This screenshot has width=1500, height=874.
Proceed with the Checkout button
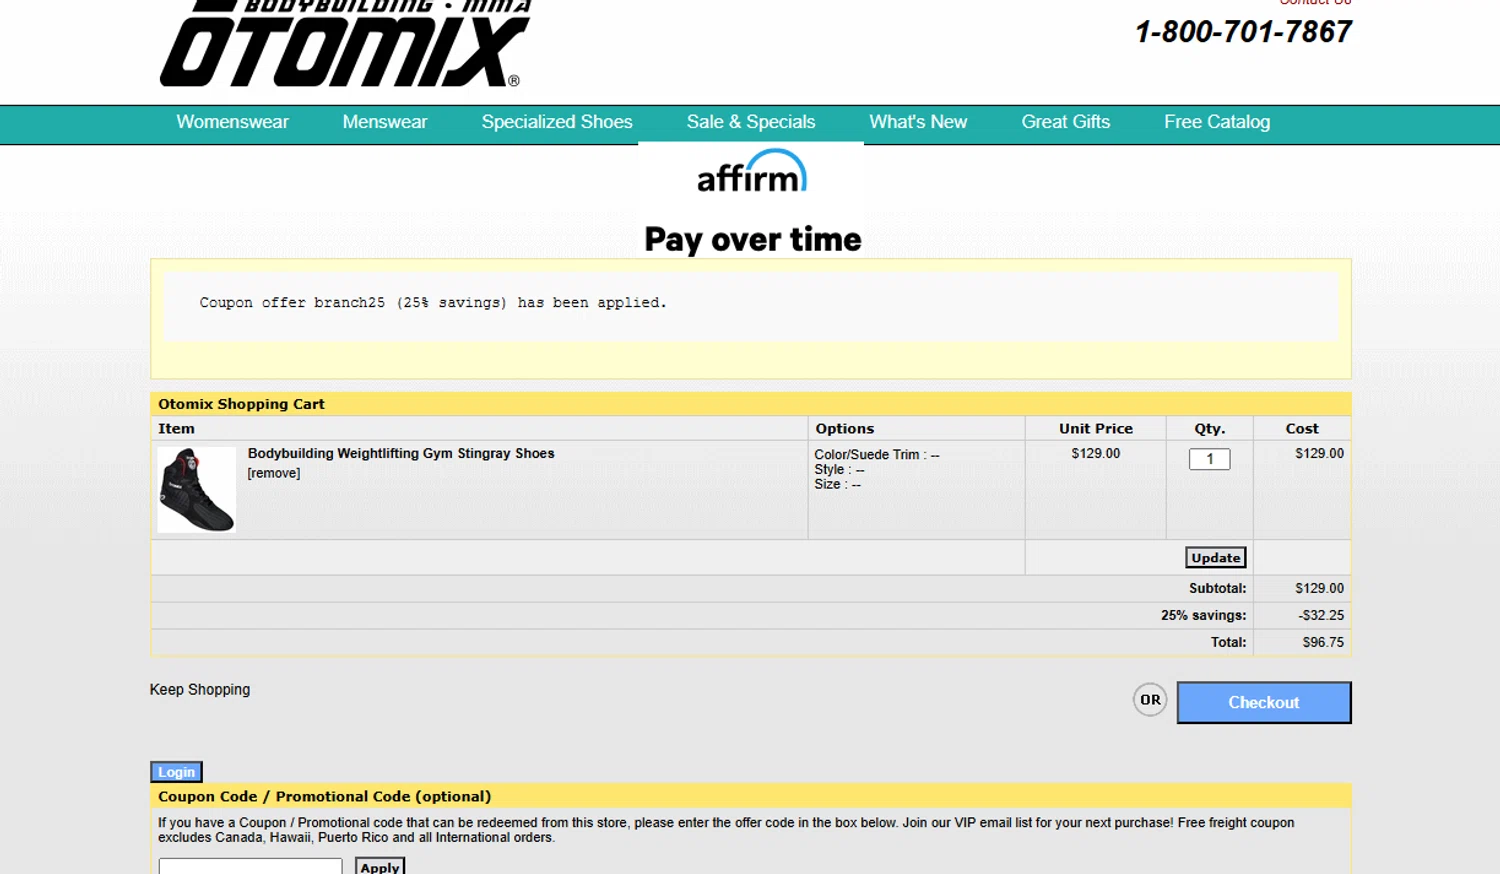(x=1264, y=702)
